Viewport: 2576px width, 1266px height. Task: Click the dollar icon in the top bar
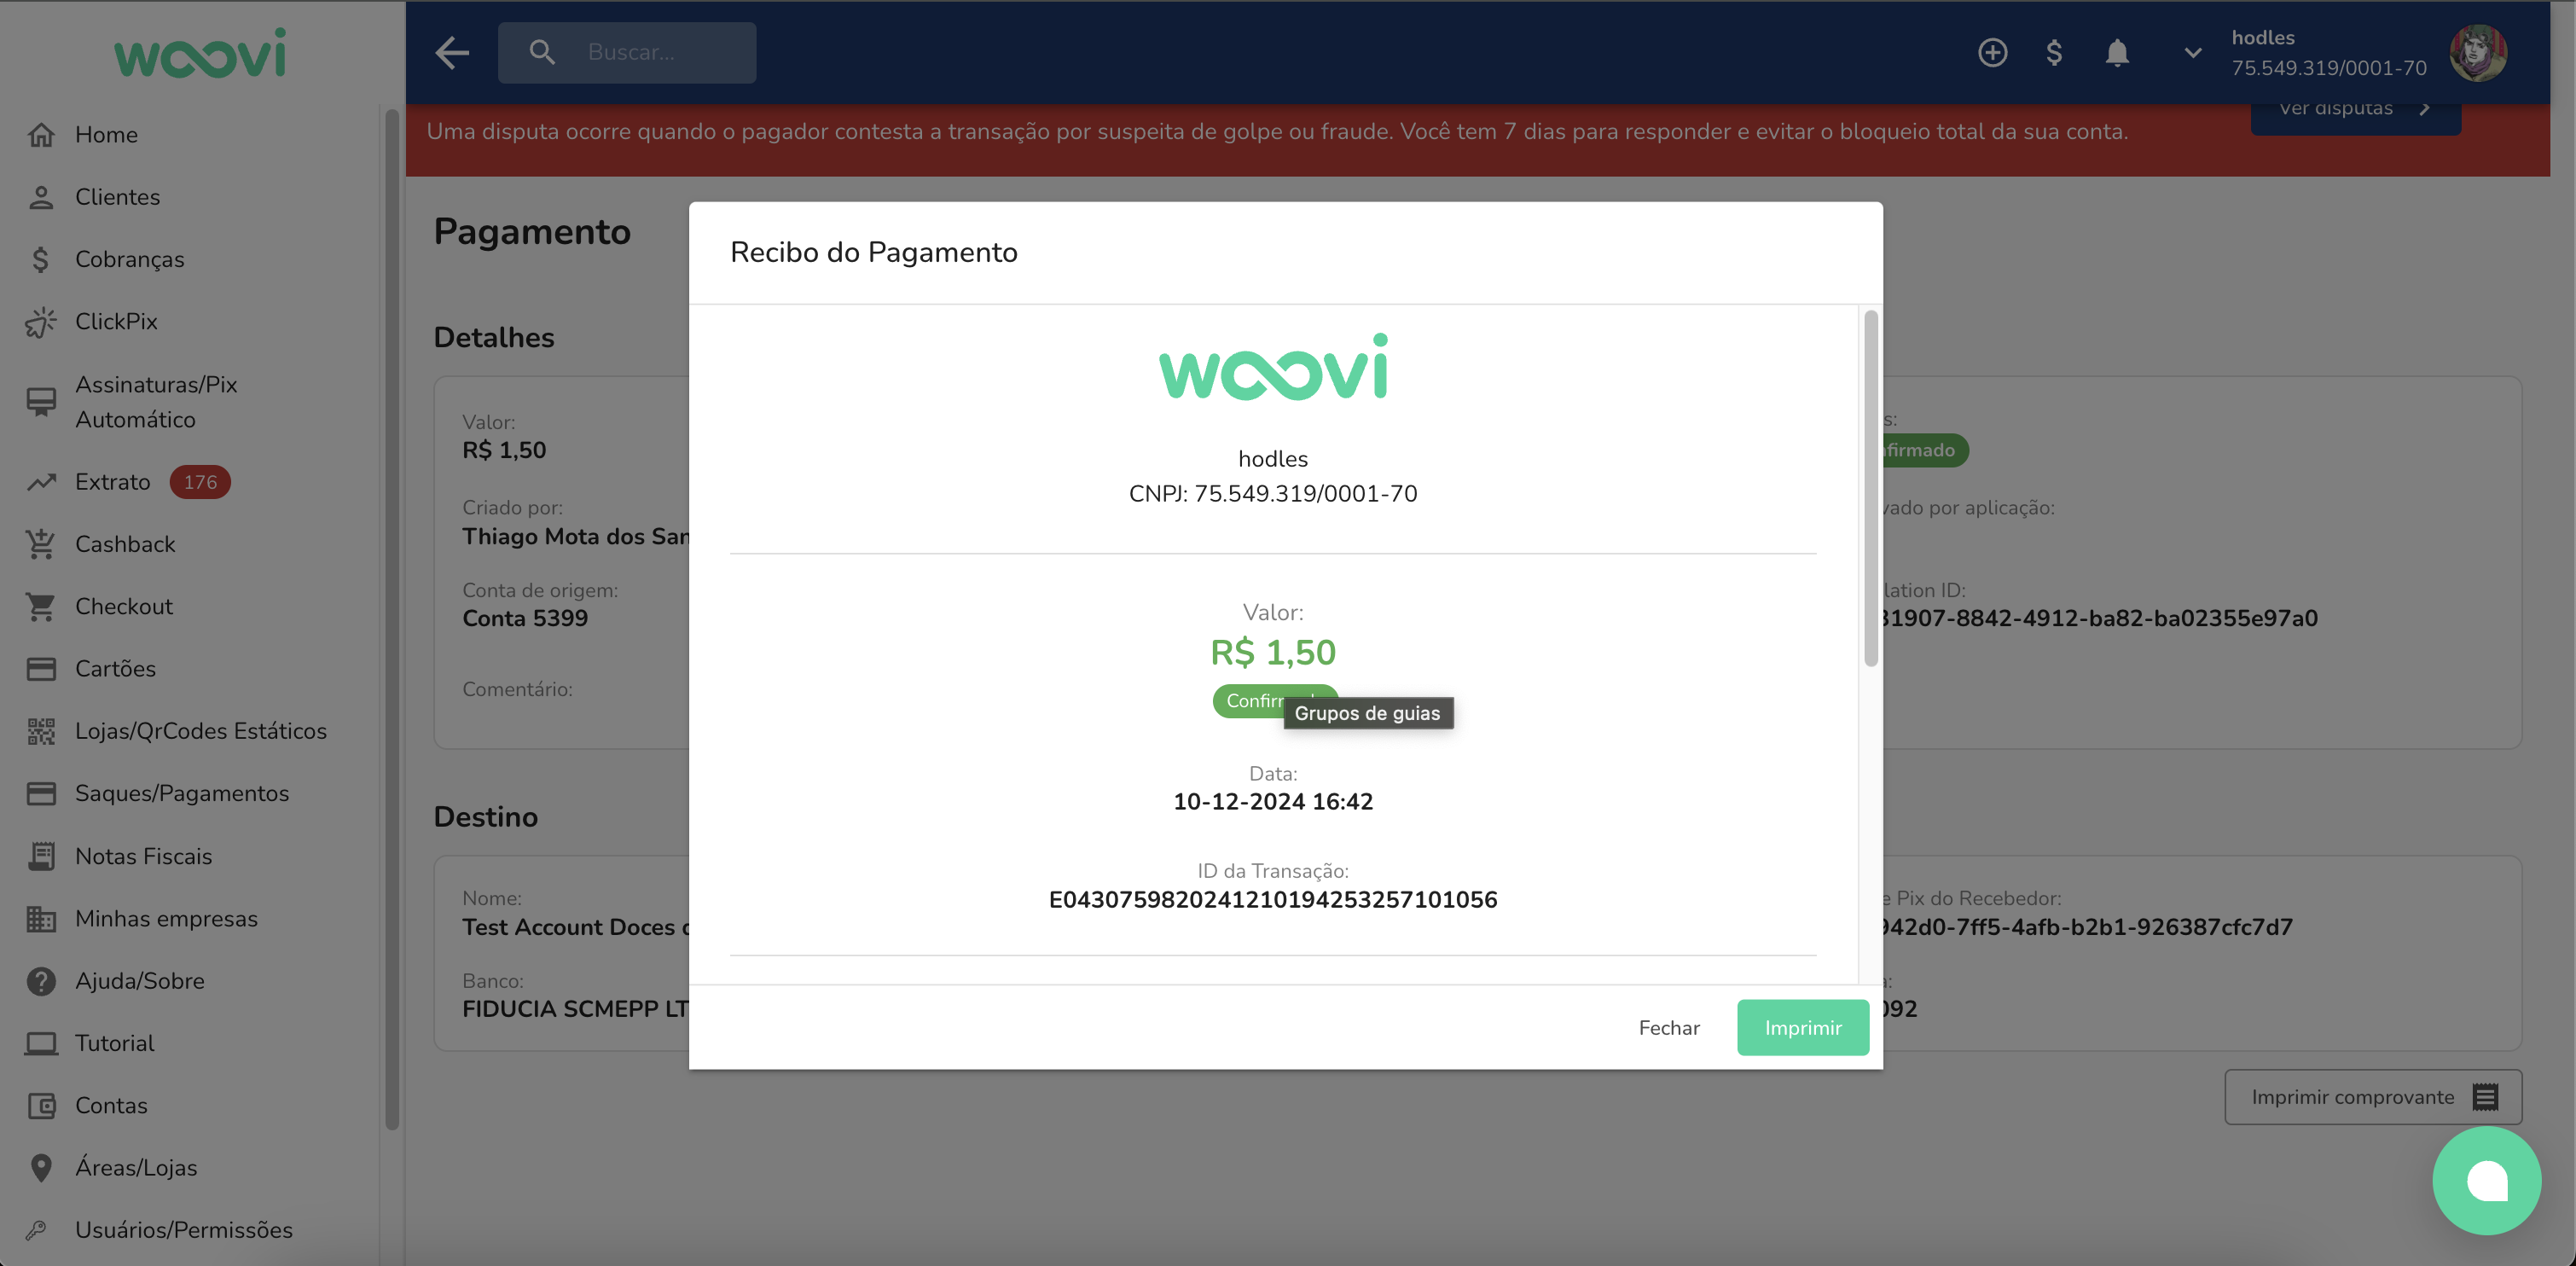(2055, 52)
